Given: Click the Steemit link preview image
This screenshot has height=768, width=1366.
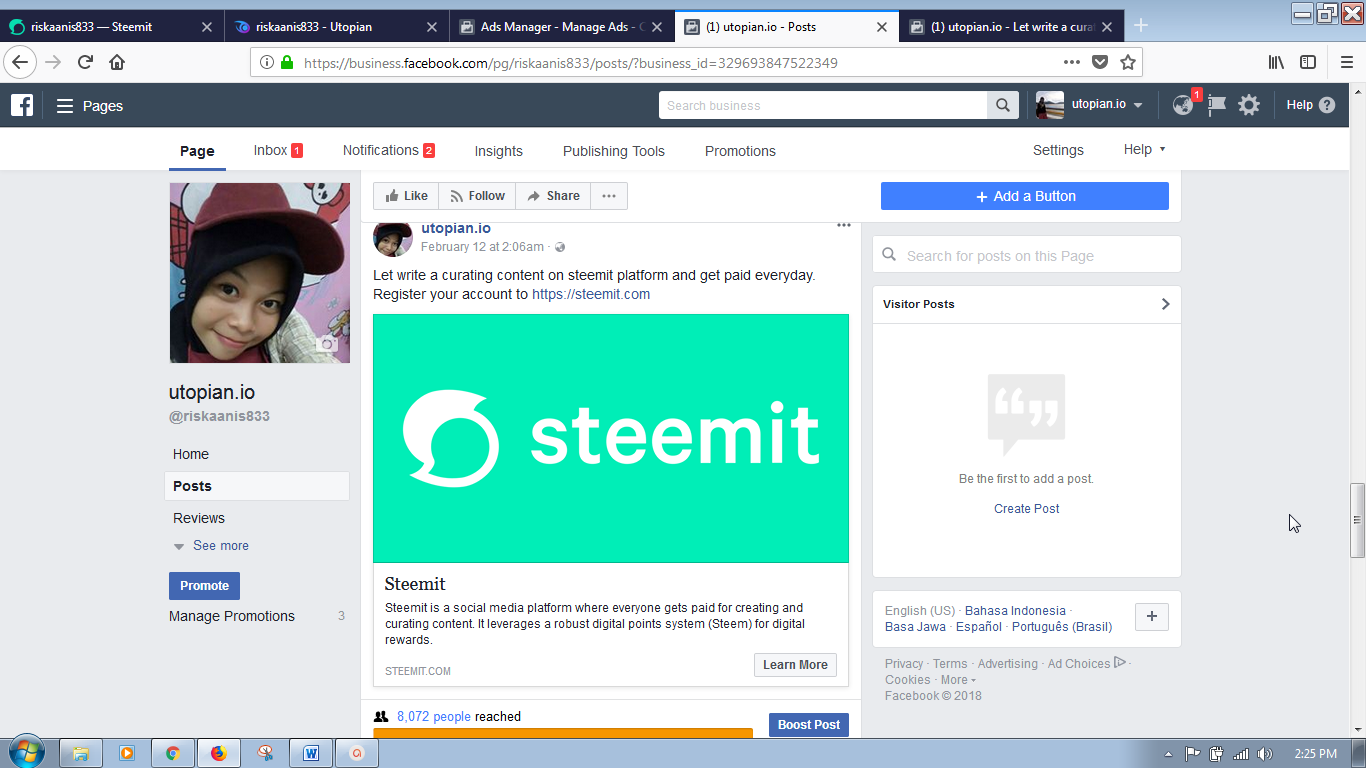Looking at the screenshot, I should 611,438.
